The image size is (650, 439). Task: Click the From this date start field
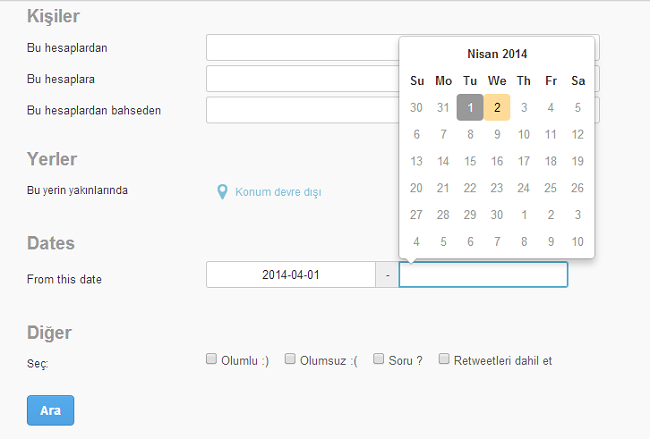click(290, 274)
